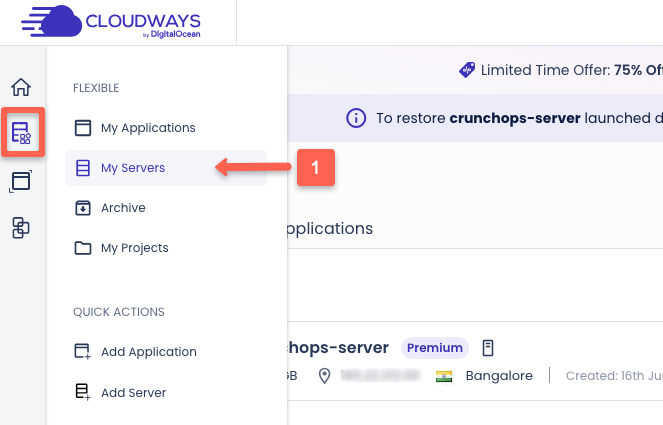The width and height of the screenshot is (663, 425).
Task: Go to My Projects
Action: (x=134, y=248)
